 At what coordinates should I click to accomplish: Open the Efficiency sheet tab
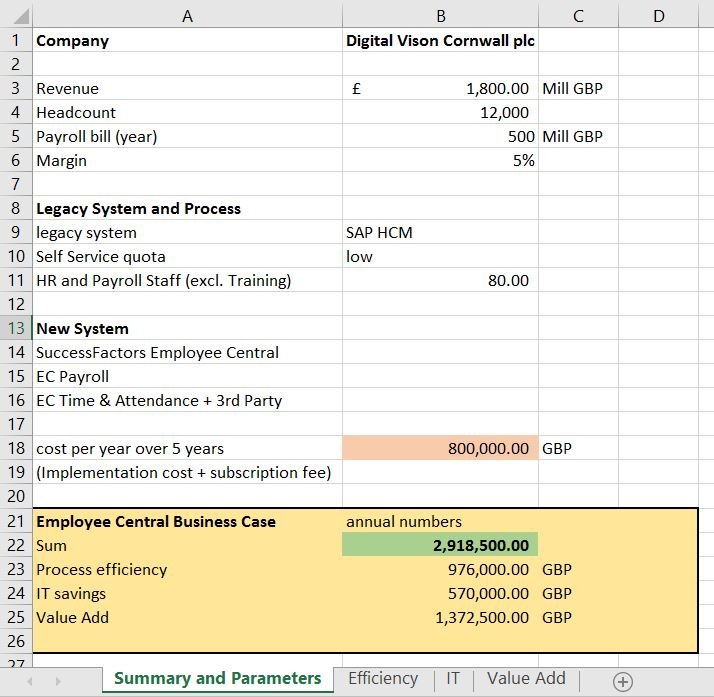click(383, 678)
